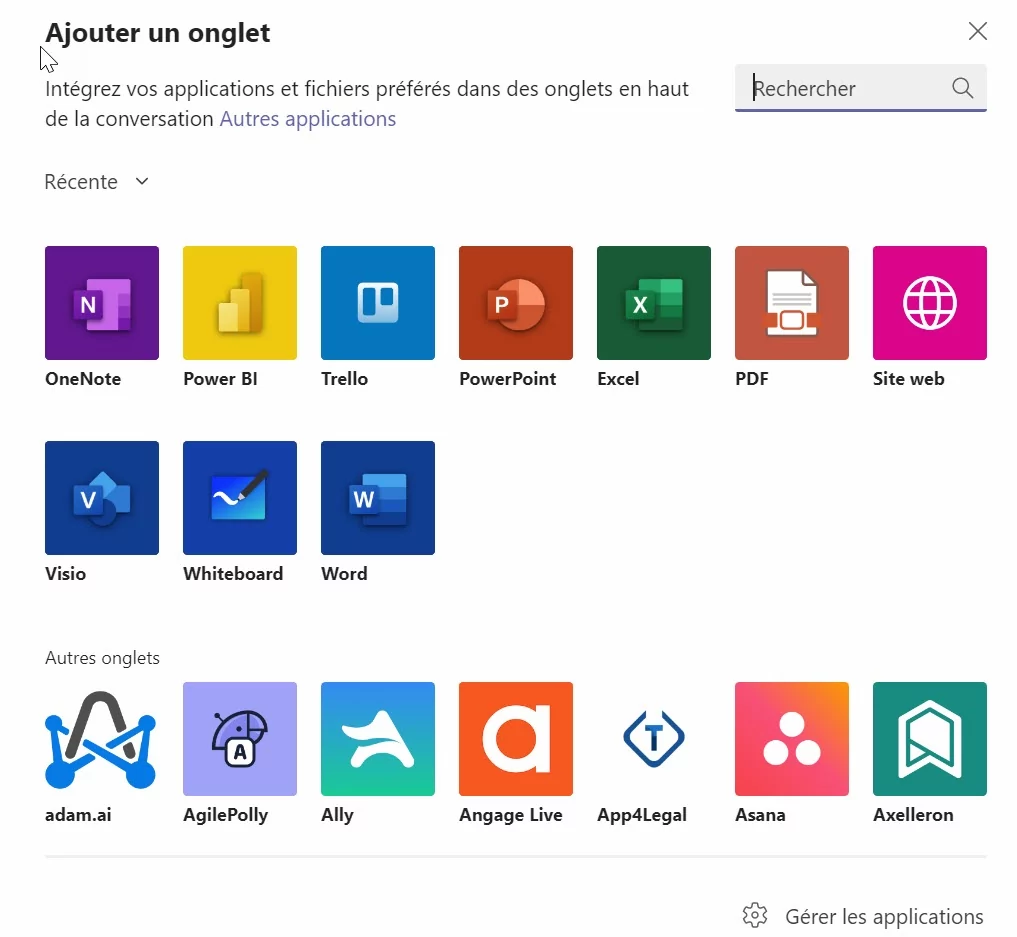Open the App4Legal app icon
The image size is (1017, 937).
(x=654, y=739)
